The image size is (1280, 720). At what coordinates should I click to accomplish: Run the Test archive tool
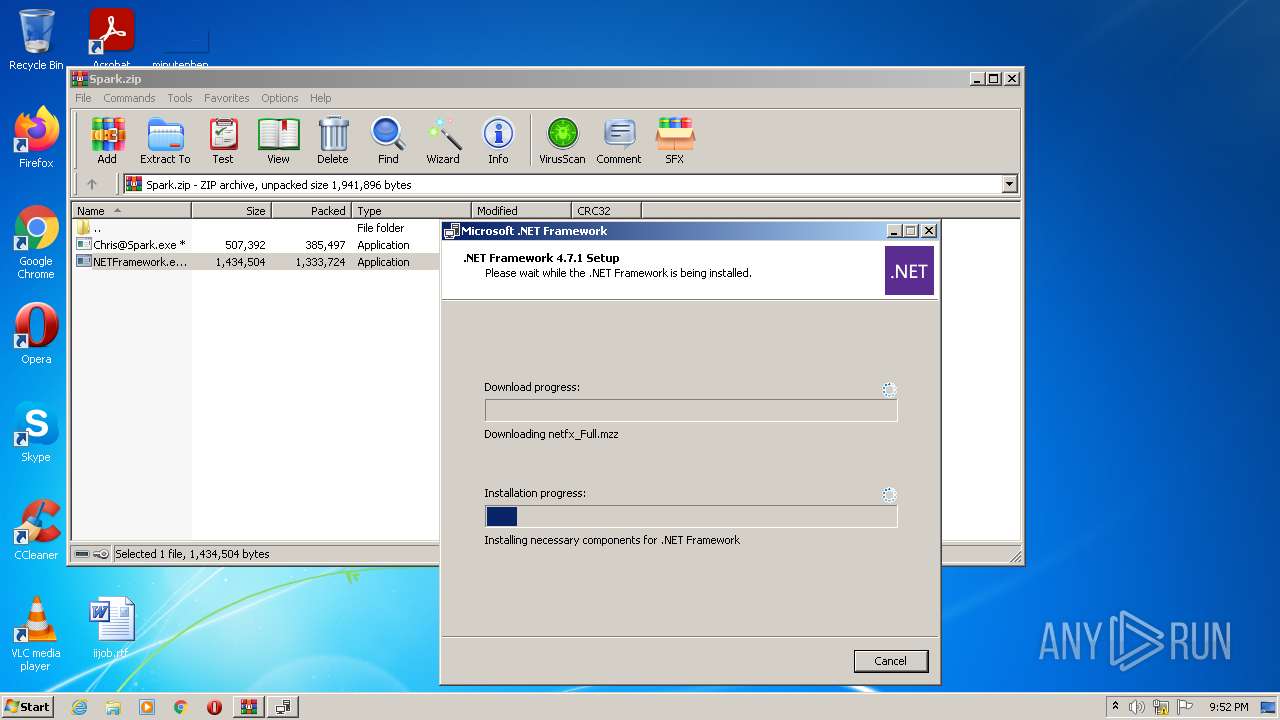[x=223, y=140]
